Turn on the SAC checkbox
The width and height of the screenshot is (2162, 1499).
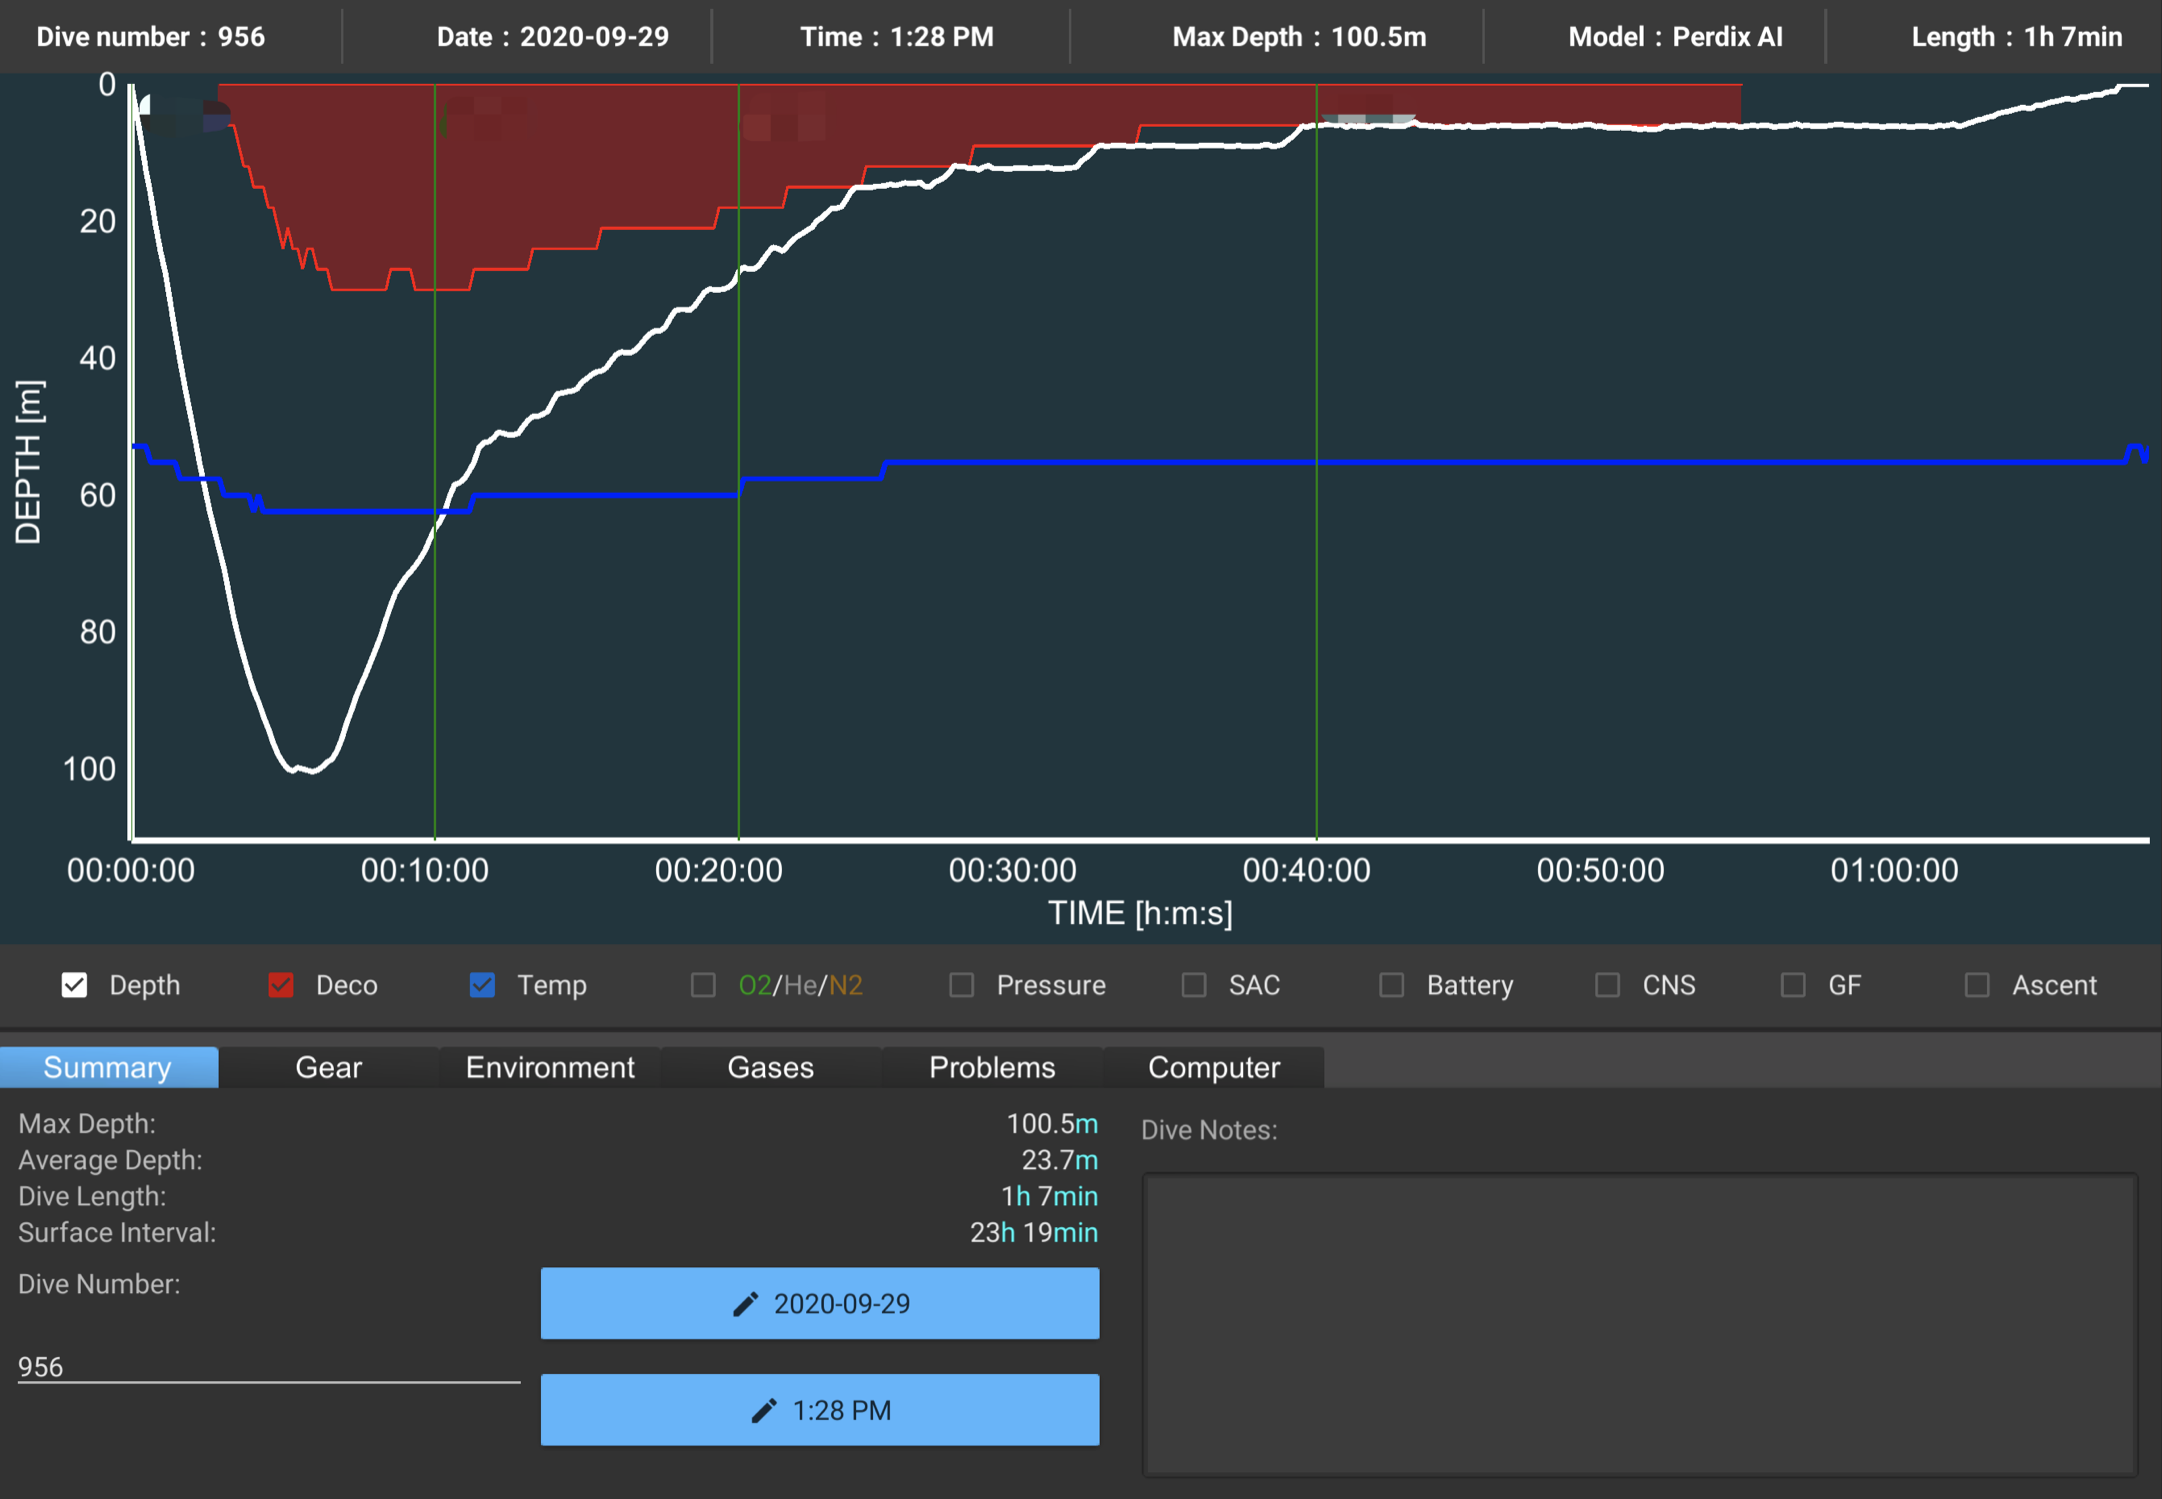click(x=1194, y=985)
